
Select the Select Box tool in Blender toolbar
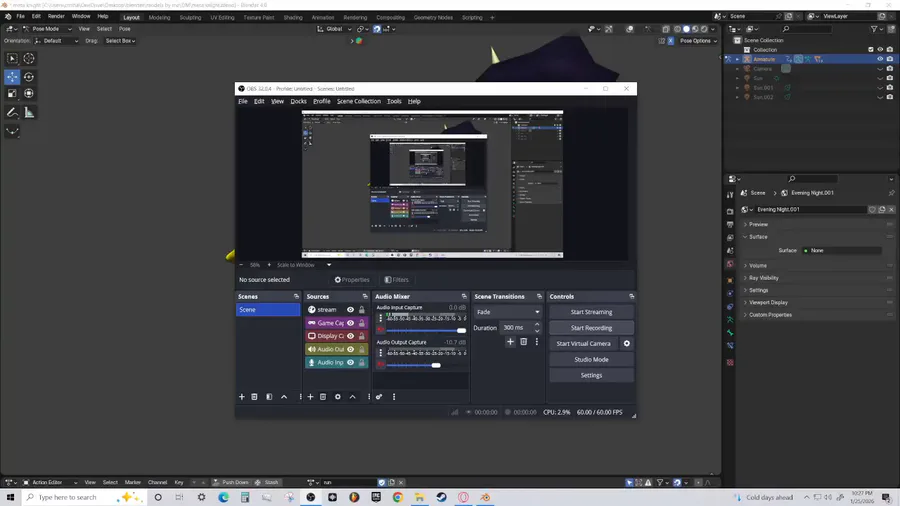[12, 59]
